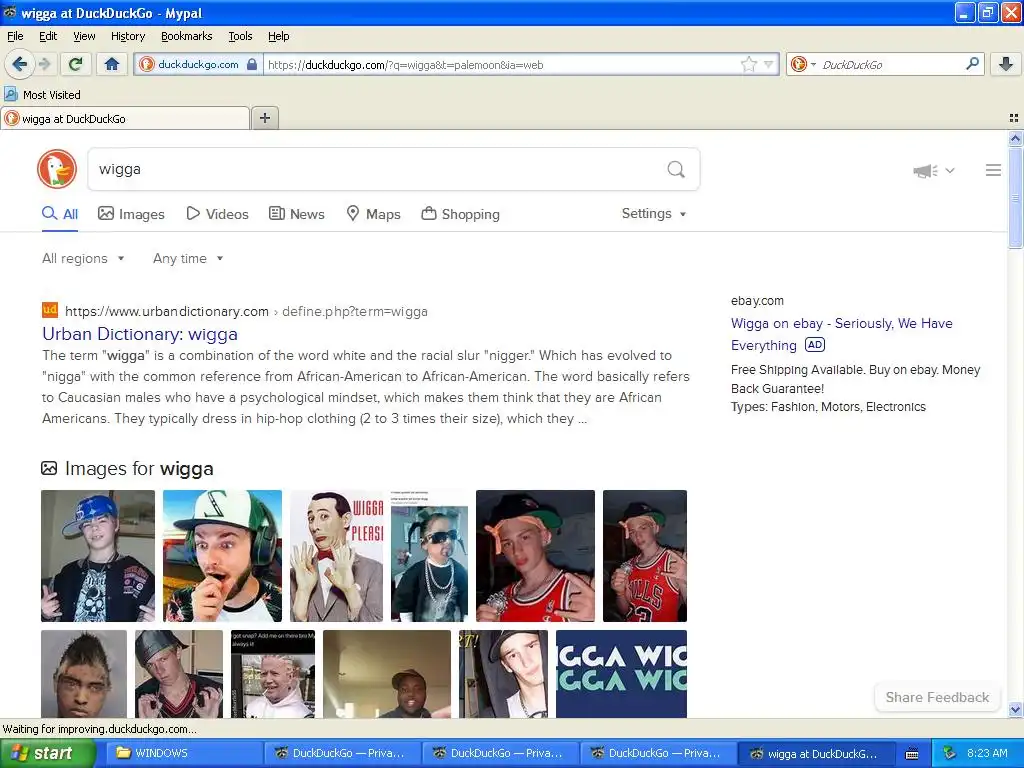Click the Most Visited bookmarks folder

[x=43, y=95]
